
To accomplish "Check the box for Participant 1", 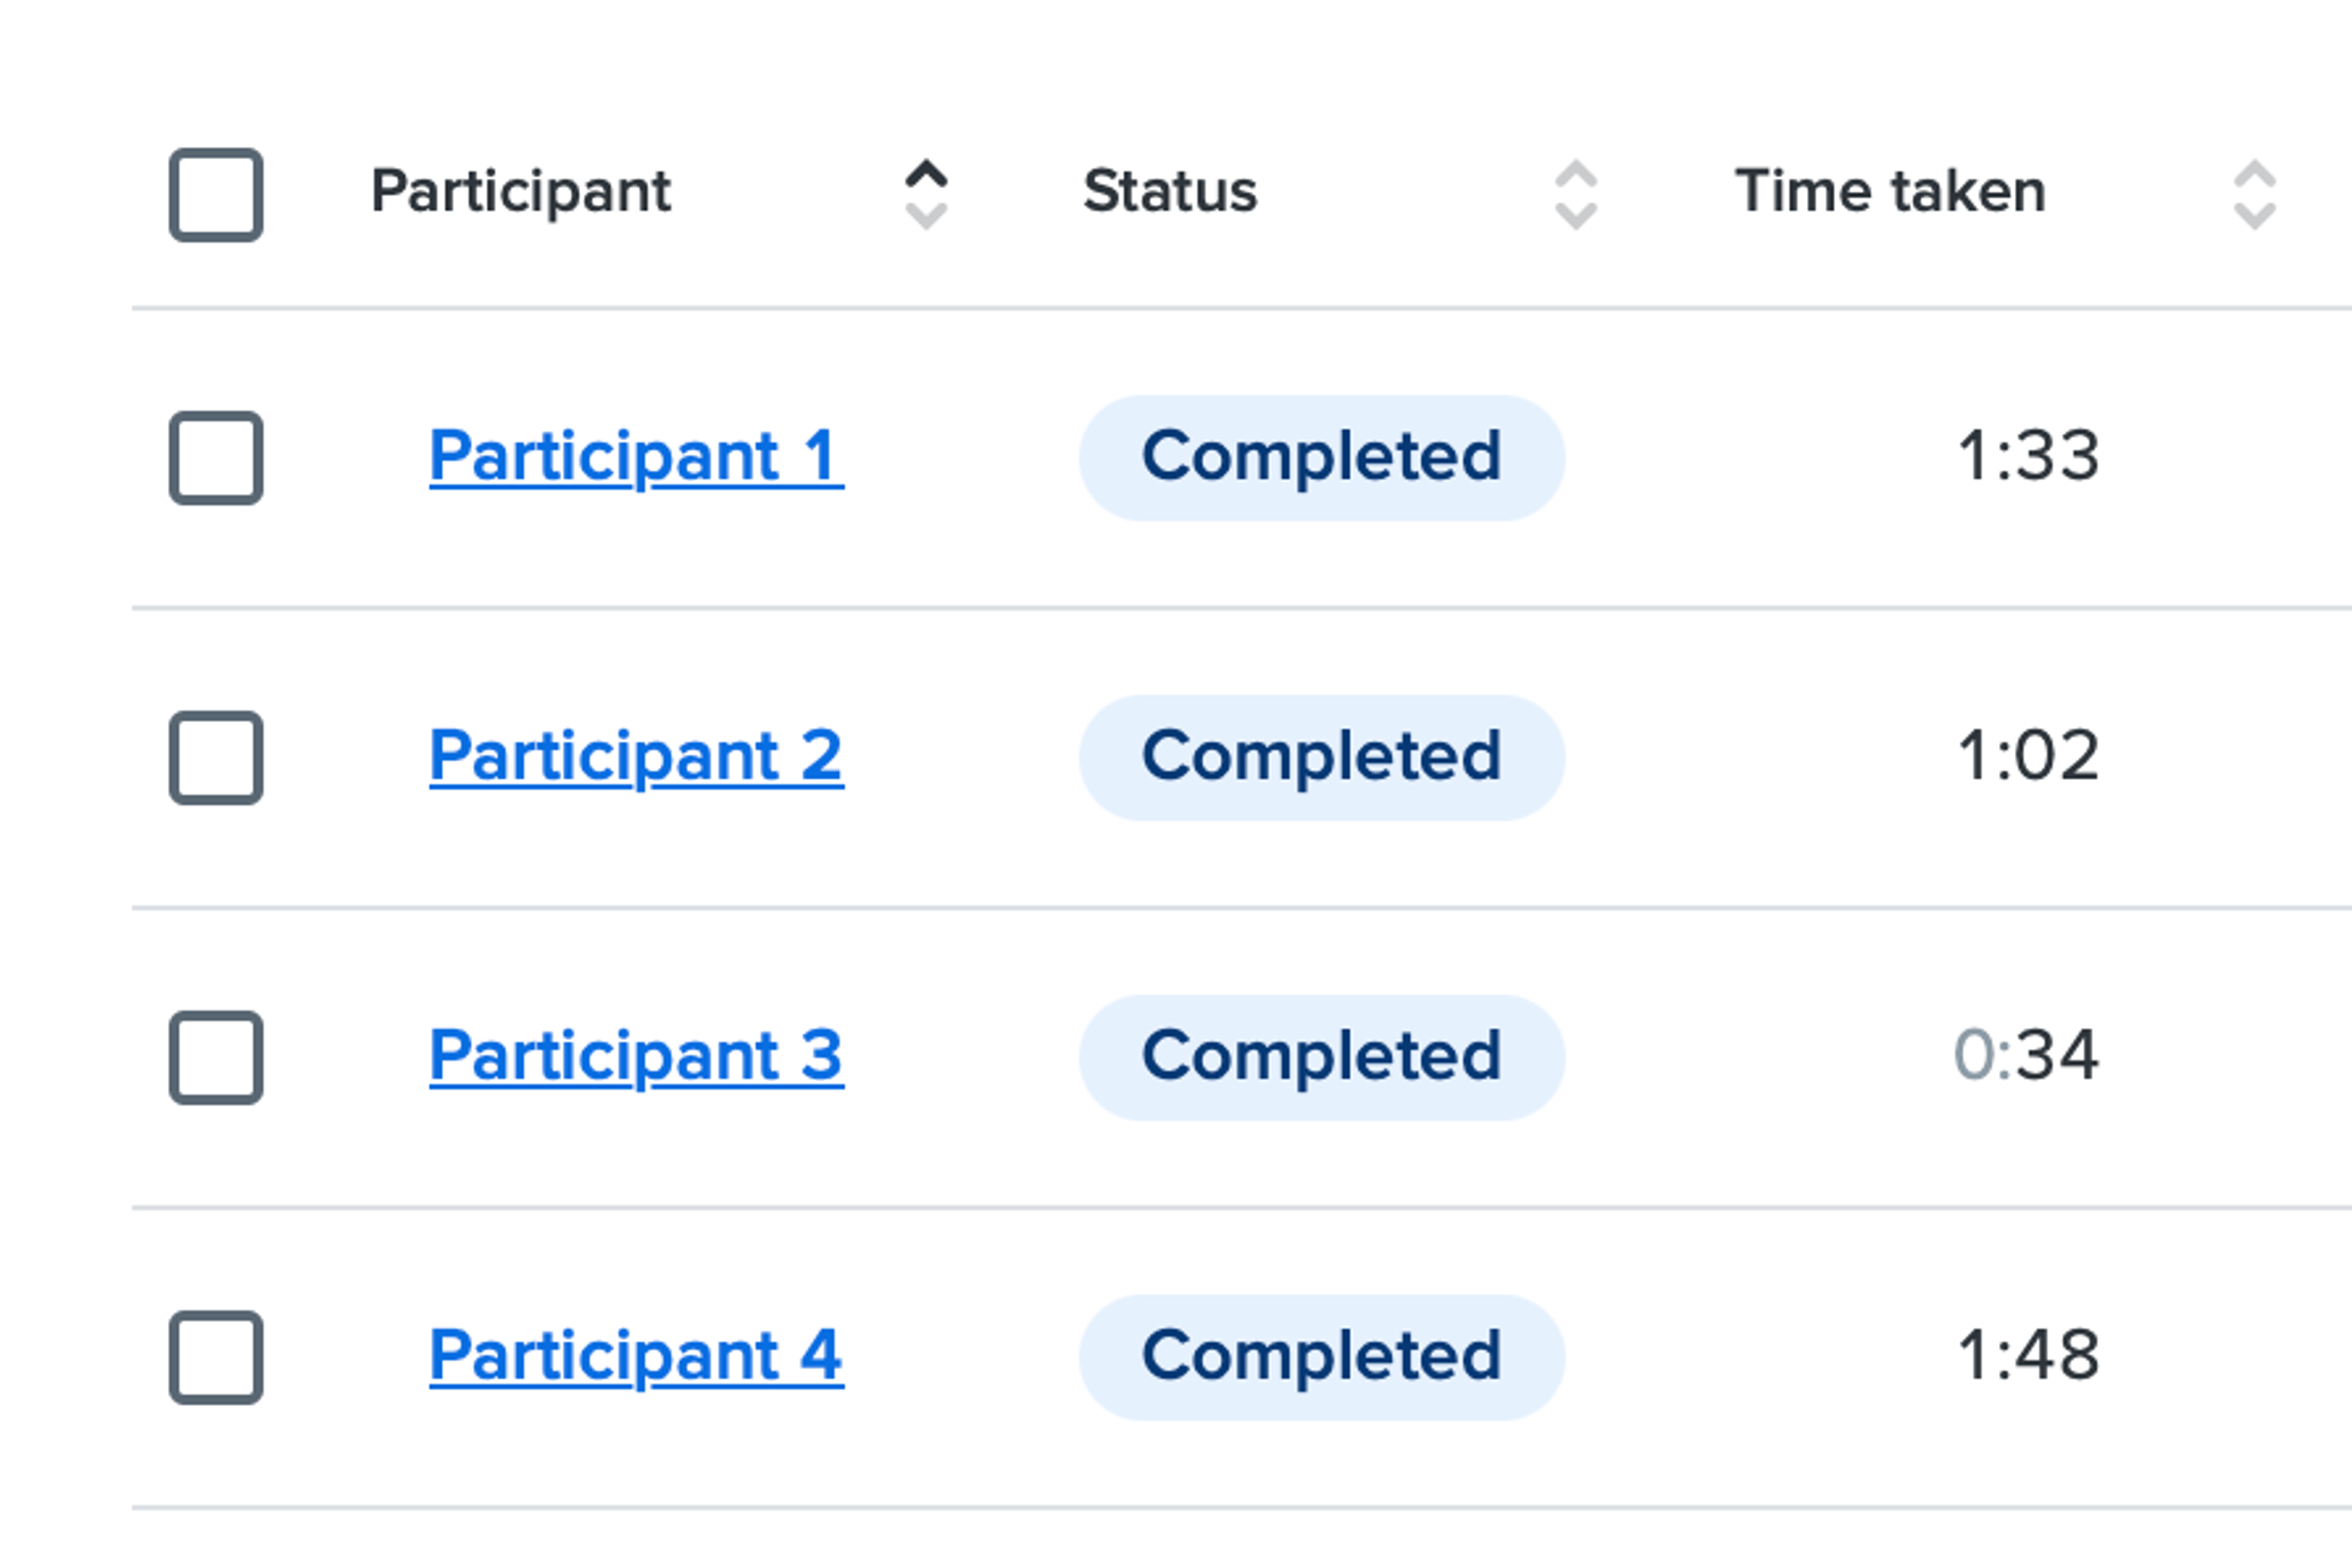I will (x=216, y=457).
